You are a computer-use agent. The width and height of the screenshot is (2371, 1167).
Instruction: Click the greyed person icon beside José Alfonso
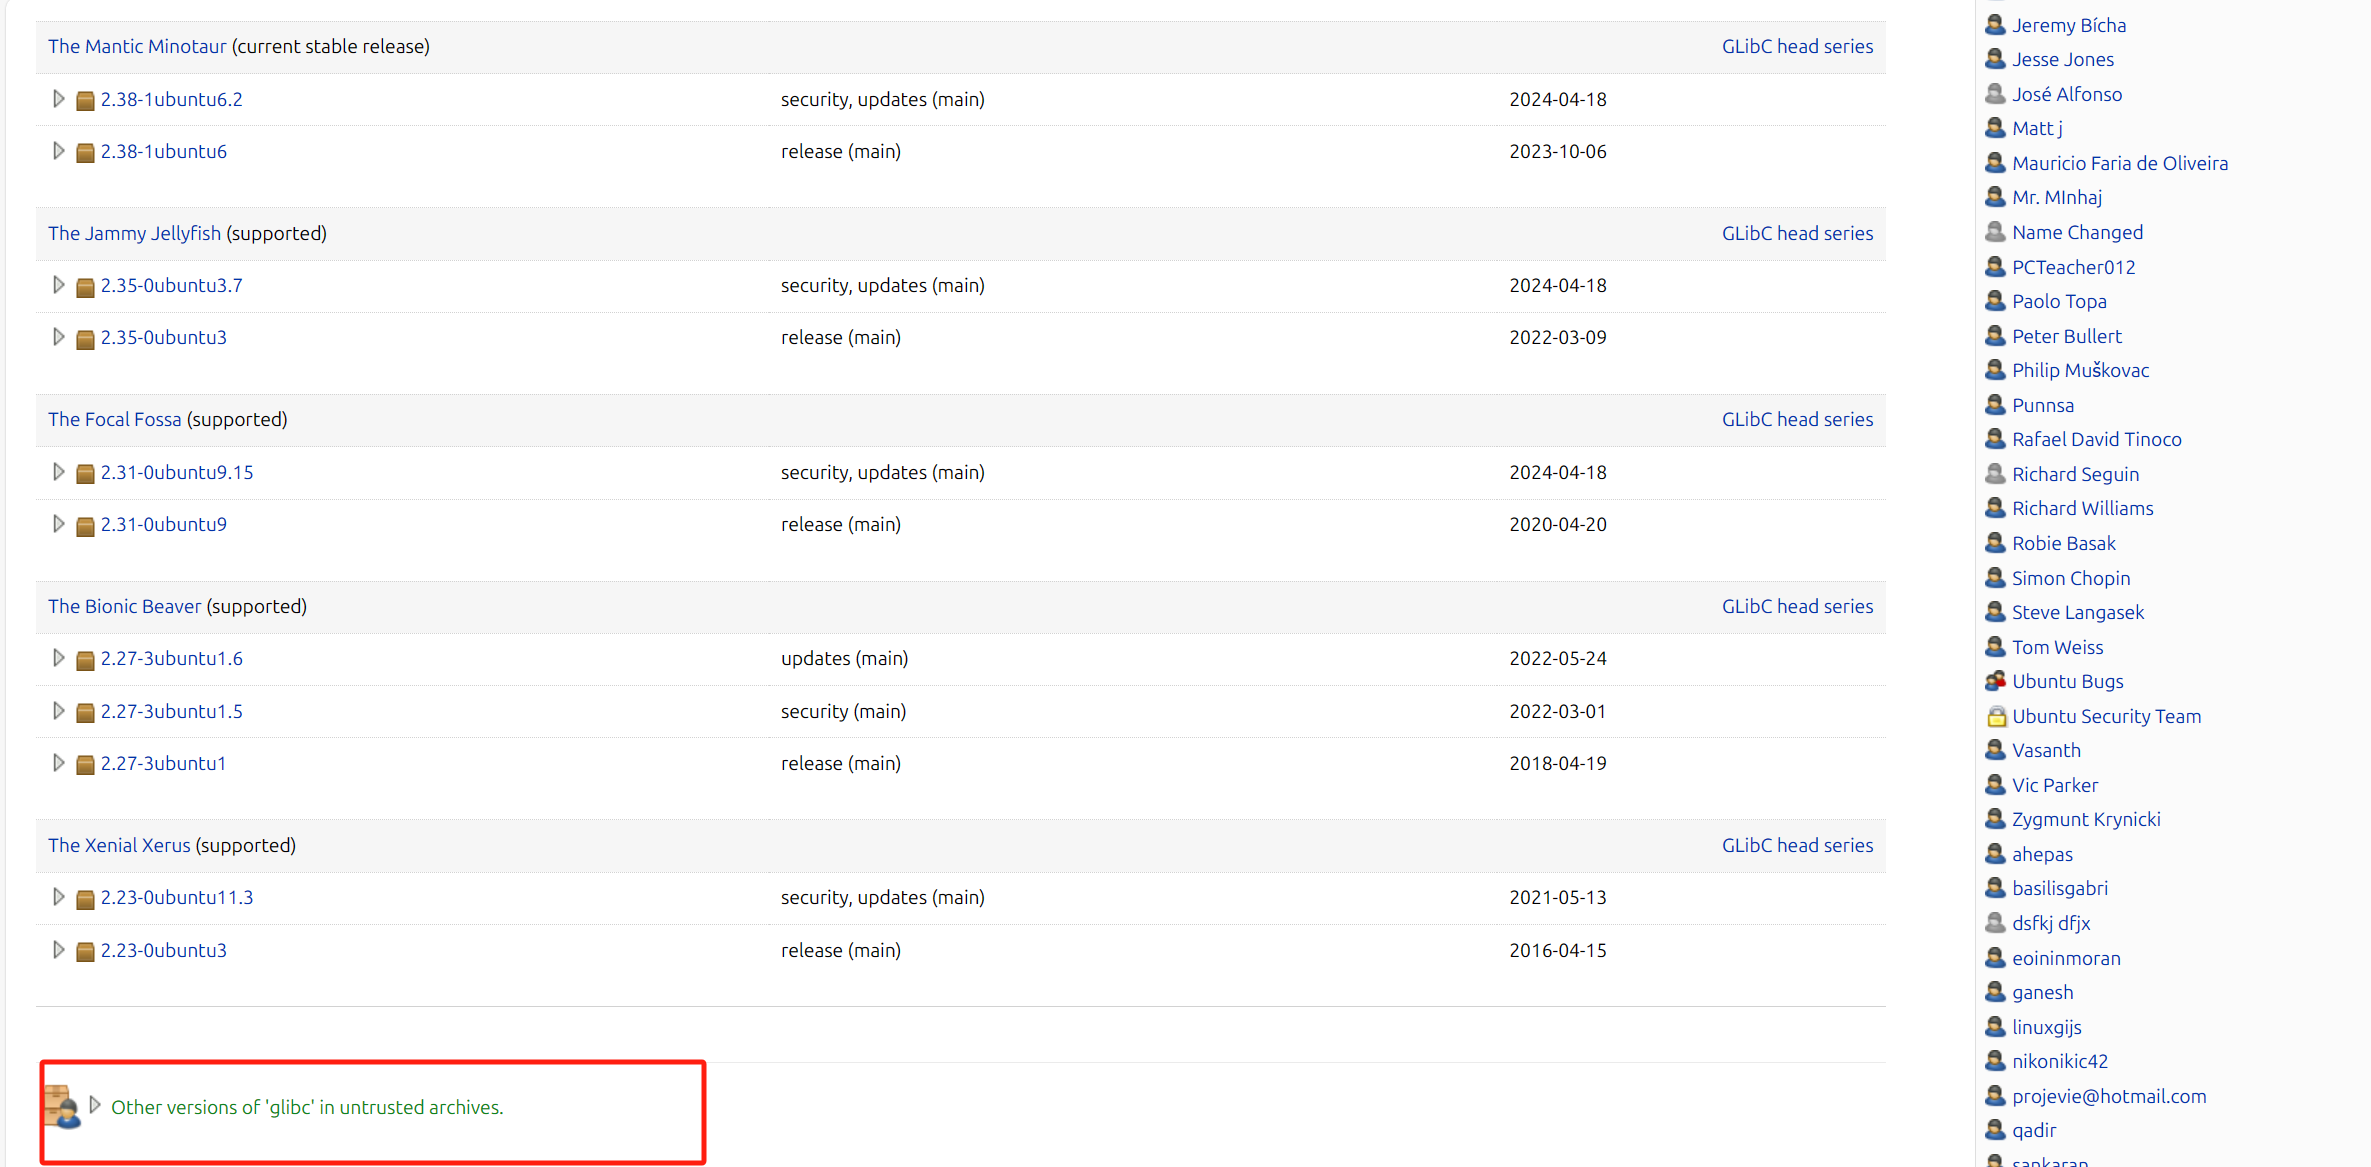[x=1995, y=94]
